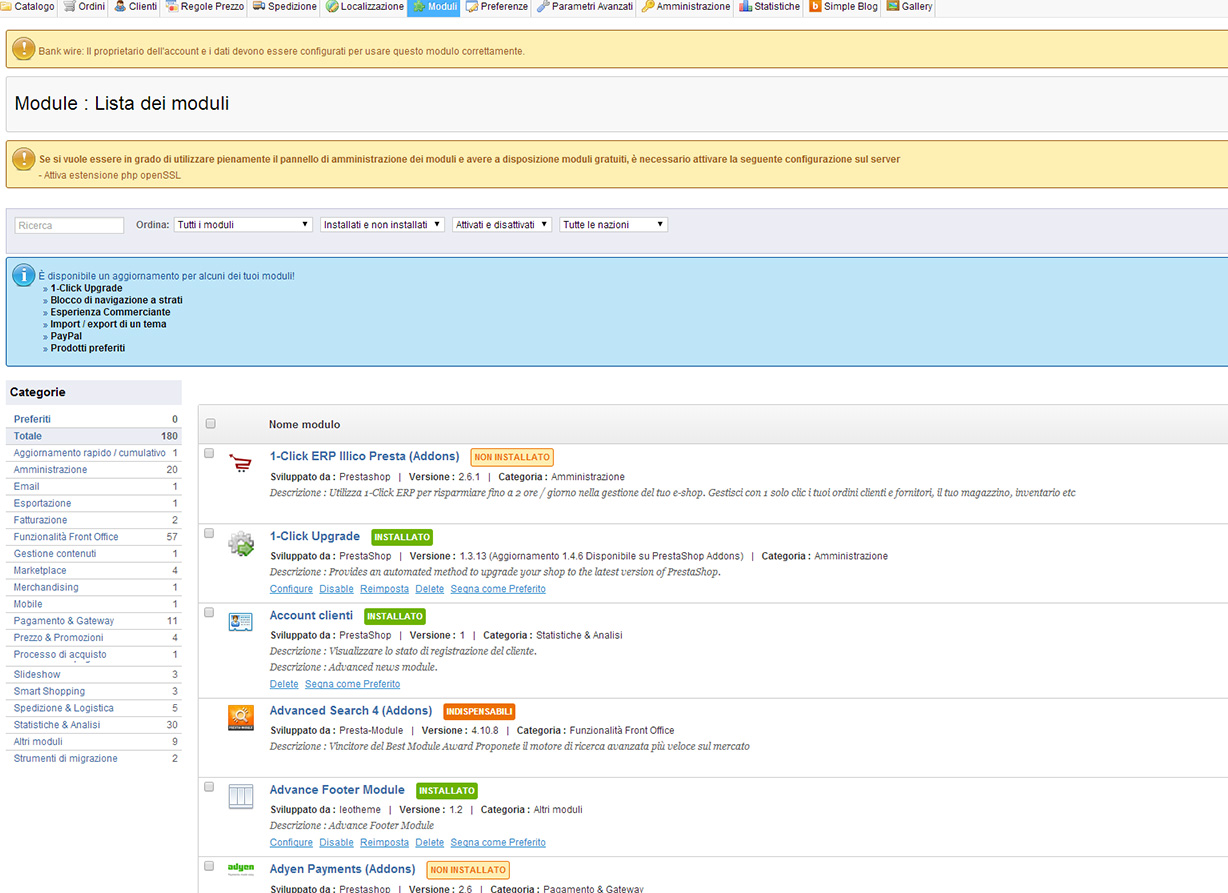Go to the Regole Prezzo tab
Screen dimensions: 1228x893
tap(205, 7)
